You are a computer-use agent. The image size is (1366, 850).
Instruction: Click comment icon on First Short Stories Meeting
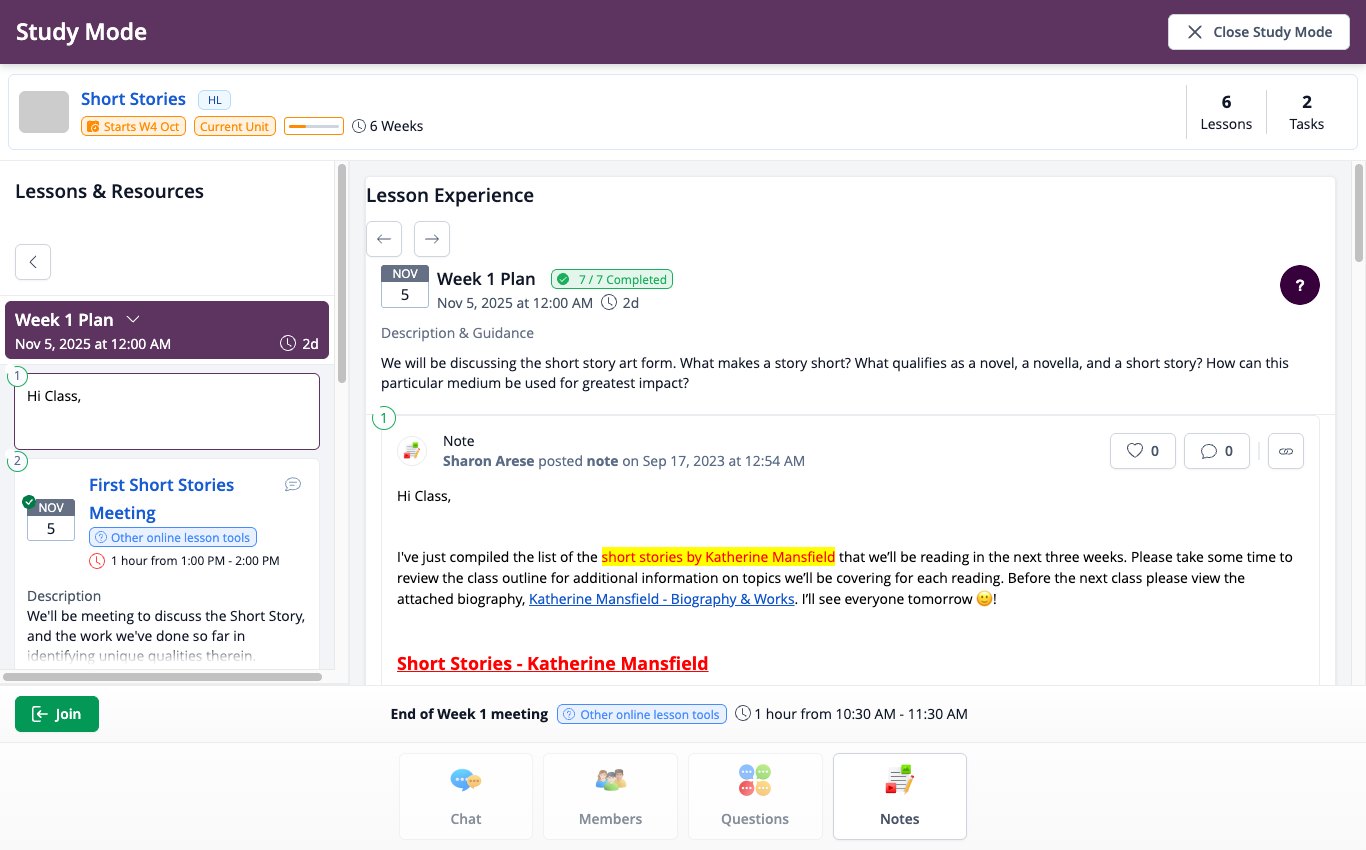tap(293, 484)
